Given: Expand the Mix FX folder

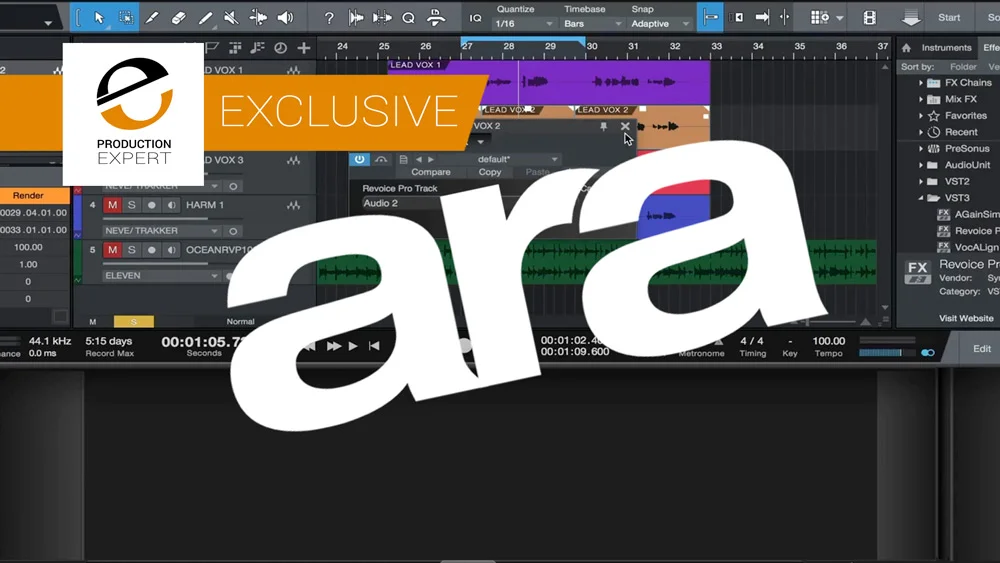Looking at the screenshot, I should [921, 99].
